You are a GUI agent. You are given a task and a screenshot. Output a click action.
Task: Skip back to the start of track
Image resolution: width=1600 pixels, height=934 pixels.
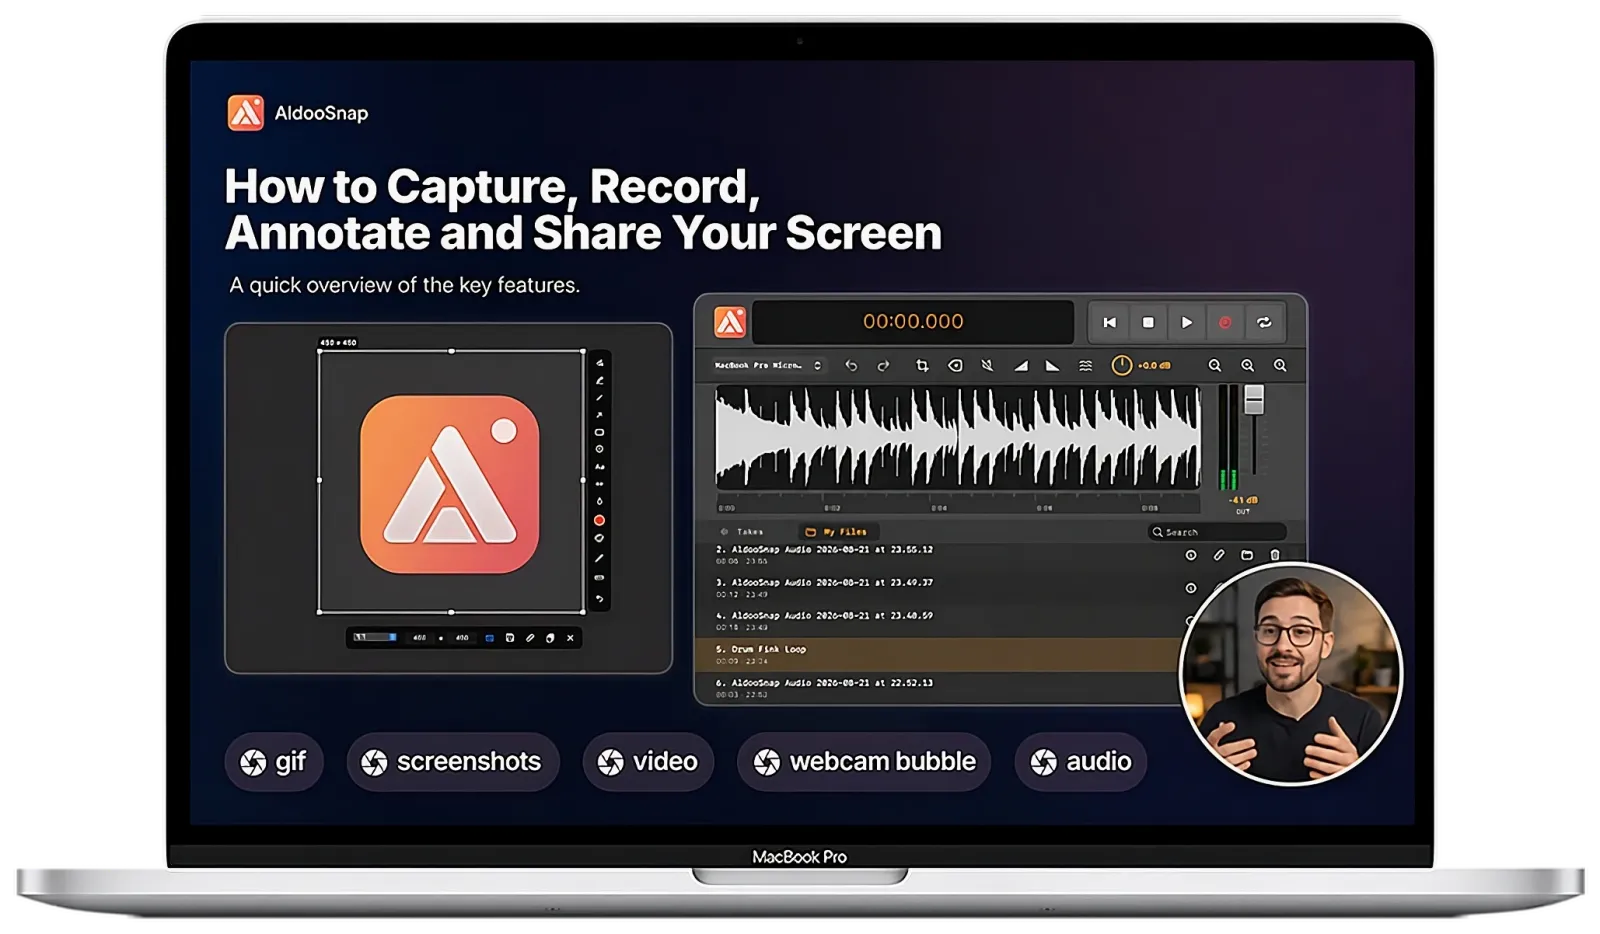point(1109,322)
